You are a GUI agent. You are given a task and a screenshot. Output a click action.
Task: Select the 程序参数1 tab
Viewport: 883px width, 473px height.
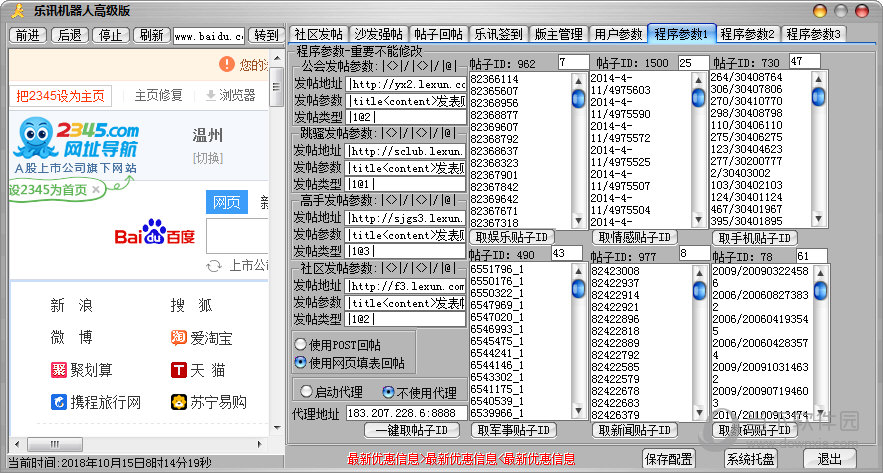(x=681, y=34)
